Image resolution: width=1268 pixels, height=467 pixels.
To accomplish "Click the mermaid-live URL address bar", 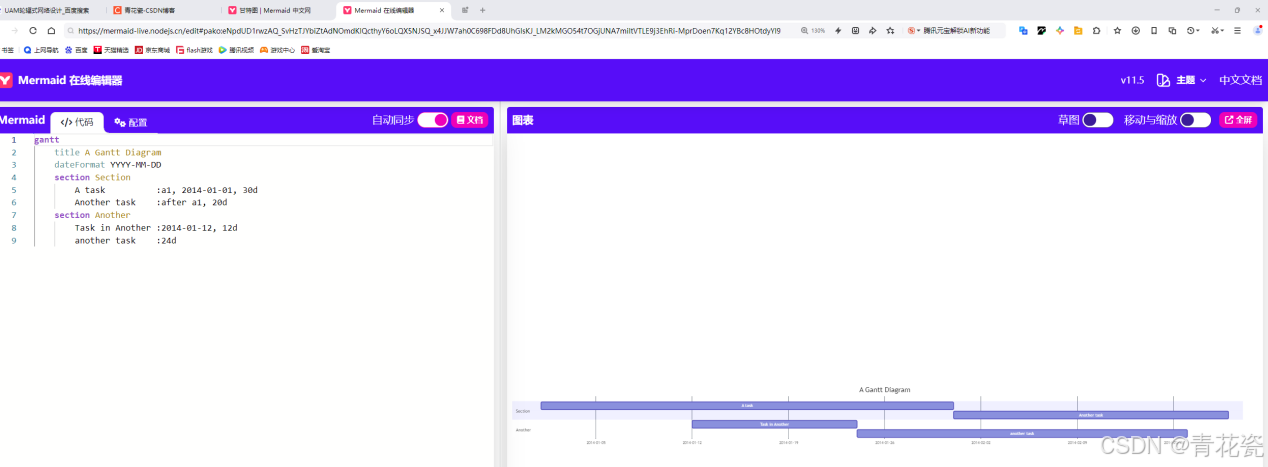I will 428,30.
